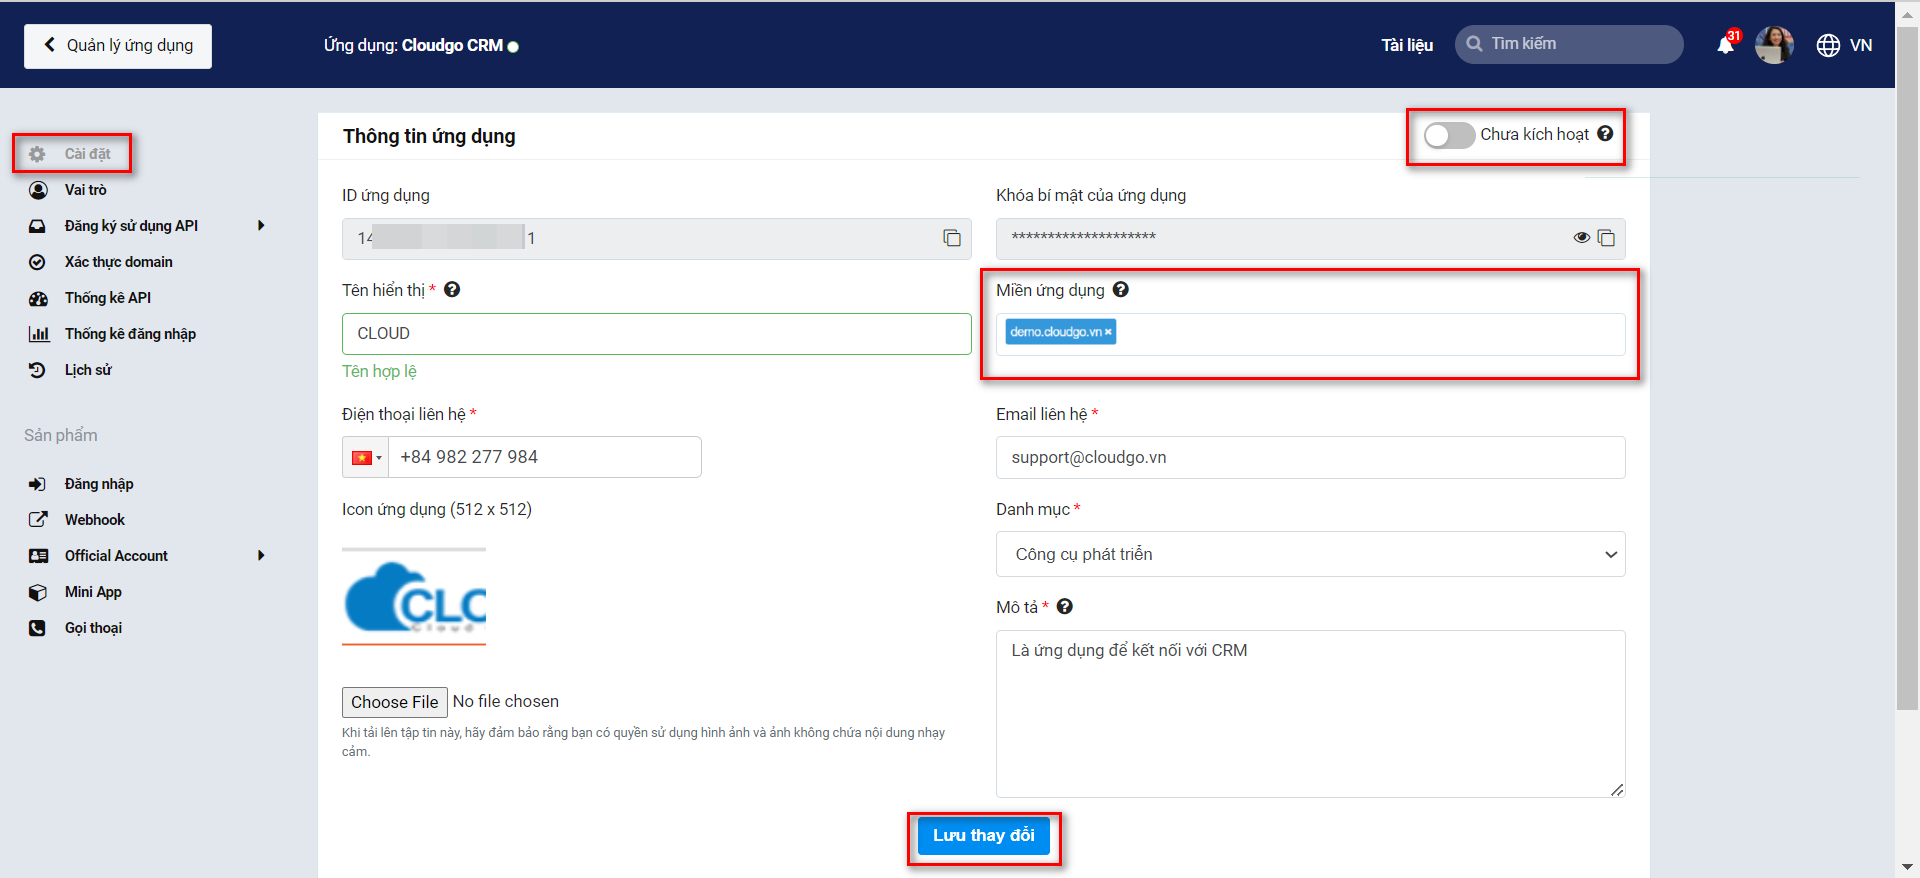The width and height of the screenshot is (1920, 878).
Task: Expand the Official Account submenu
Action: (x=261, y=556)
